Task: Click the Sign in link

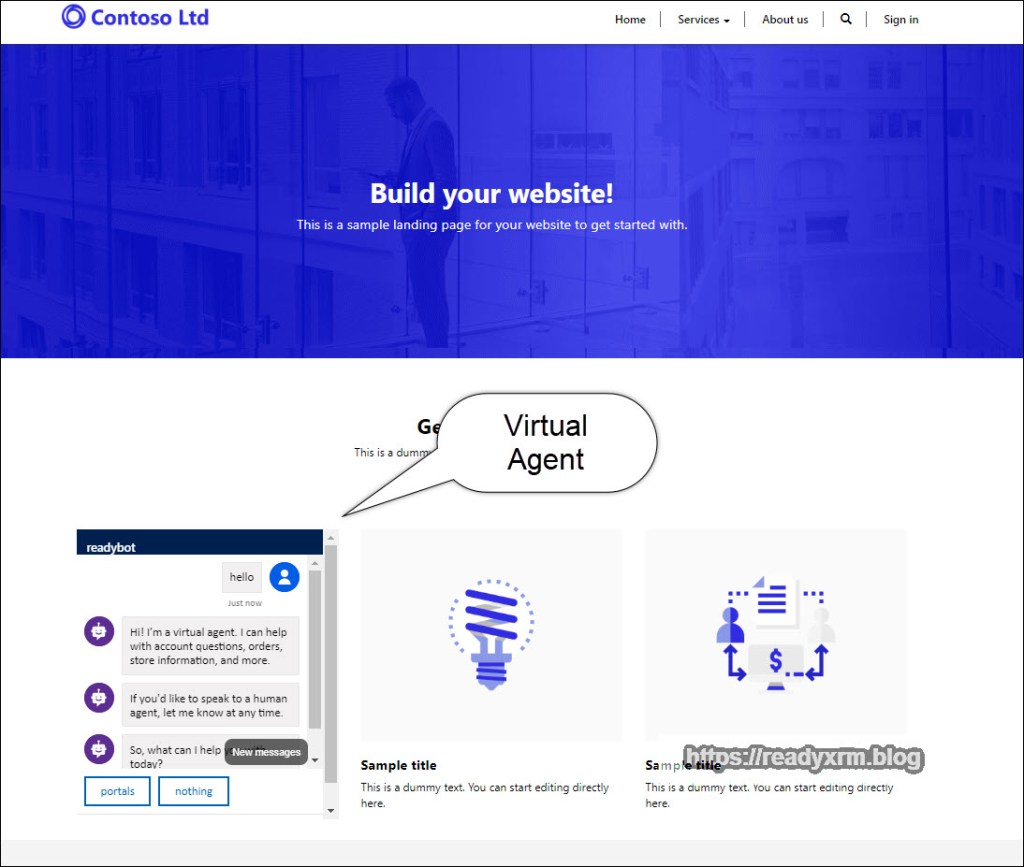Action: tap(901, 20)
